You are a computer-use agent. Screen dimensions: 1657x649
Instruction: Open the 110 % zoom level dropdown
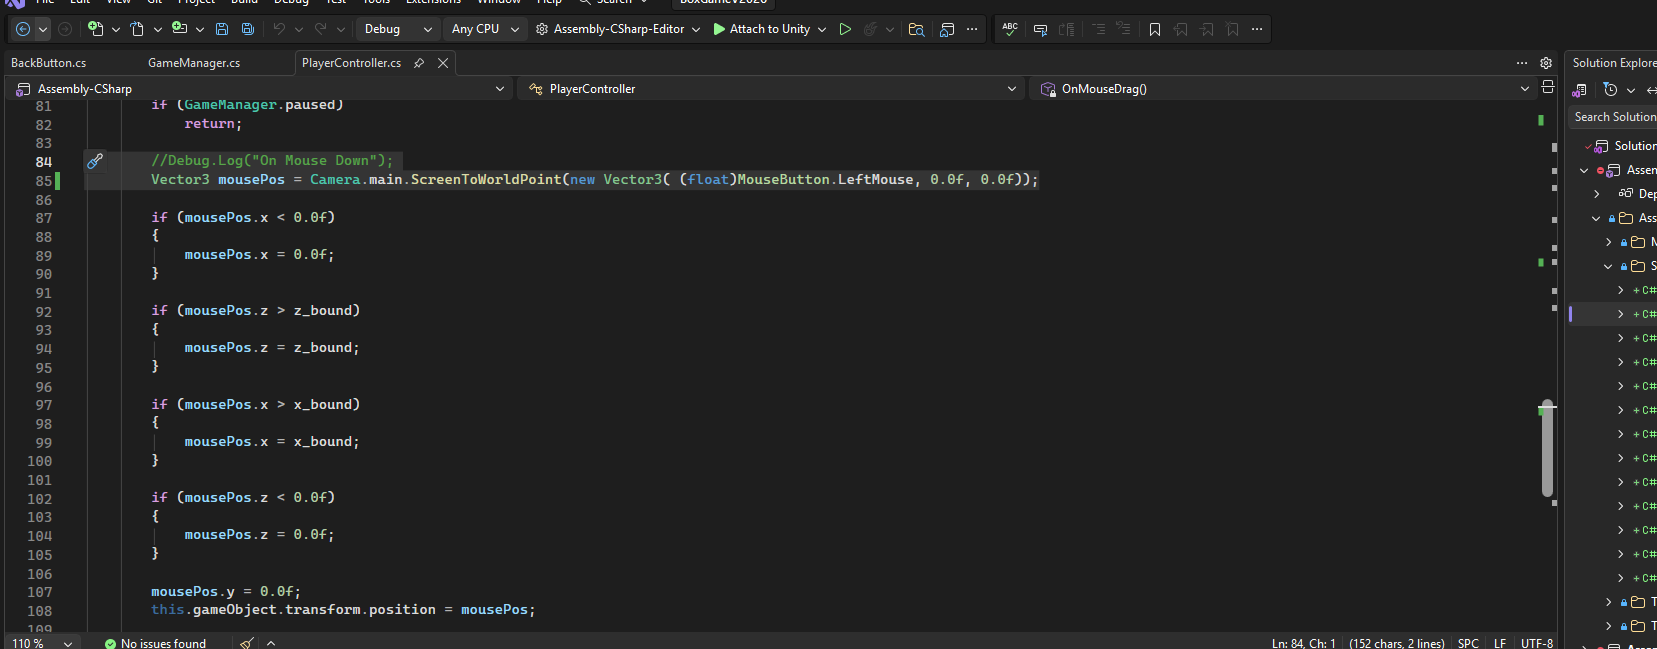(42, 643)
